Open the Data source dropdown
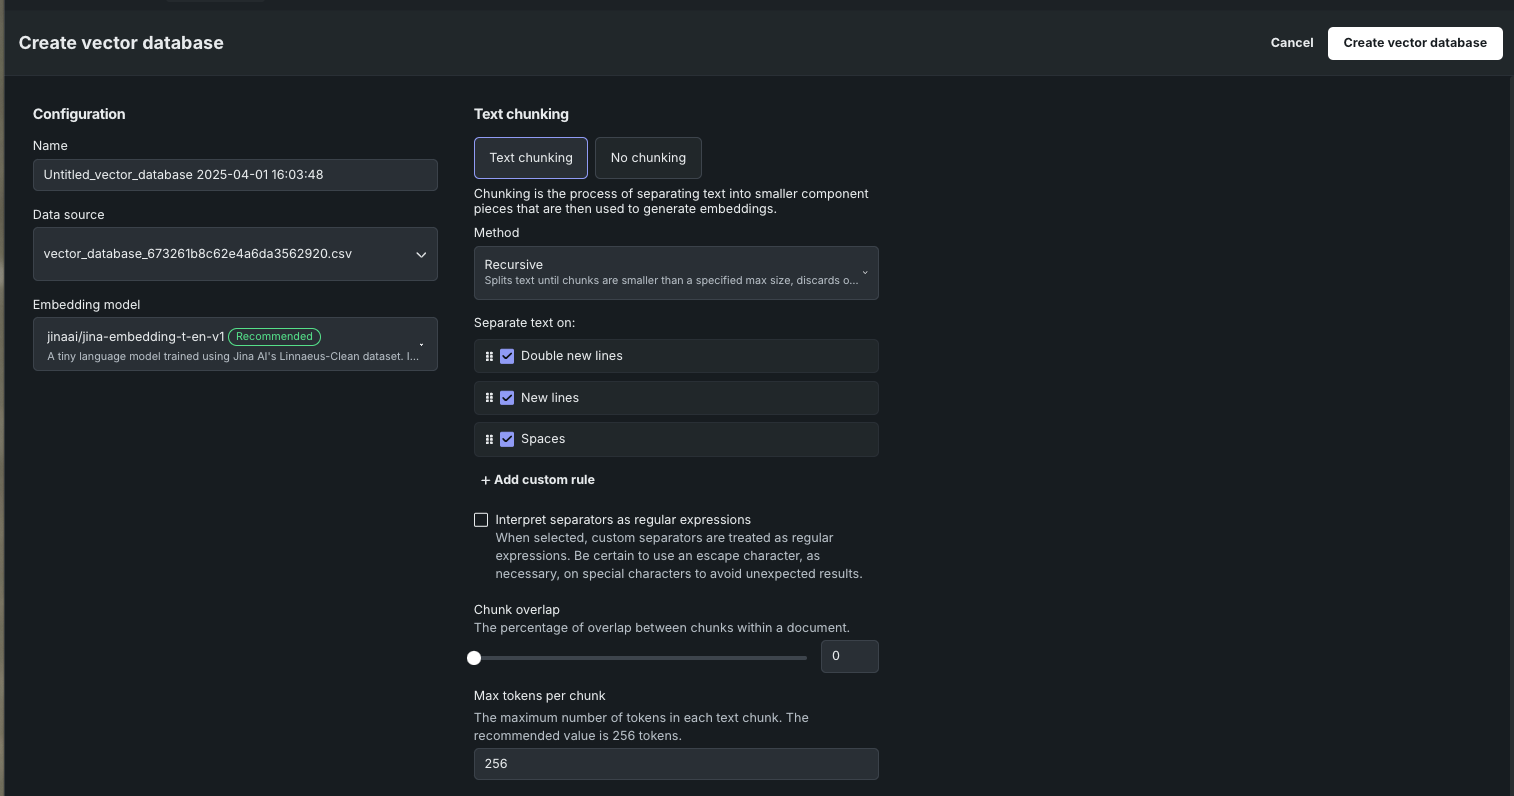This screenshot has height=796, width=1514. coord(235,254)
